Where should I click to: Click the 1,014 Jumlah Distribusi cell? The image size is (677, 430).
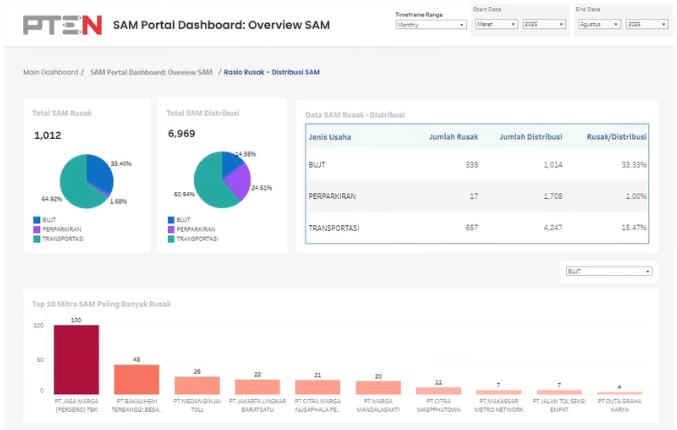click(553, 165)
